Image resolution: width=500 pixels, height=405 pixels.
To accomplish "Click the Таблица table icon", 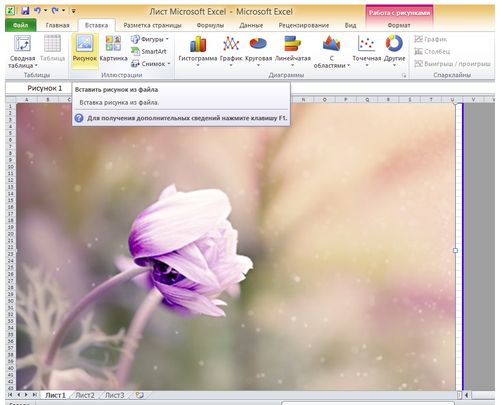I will pos(52,49).
